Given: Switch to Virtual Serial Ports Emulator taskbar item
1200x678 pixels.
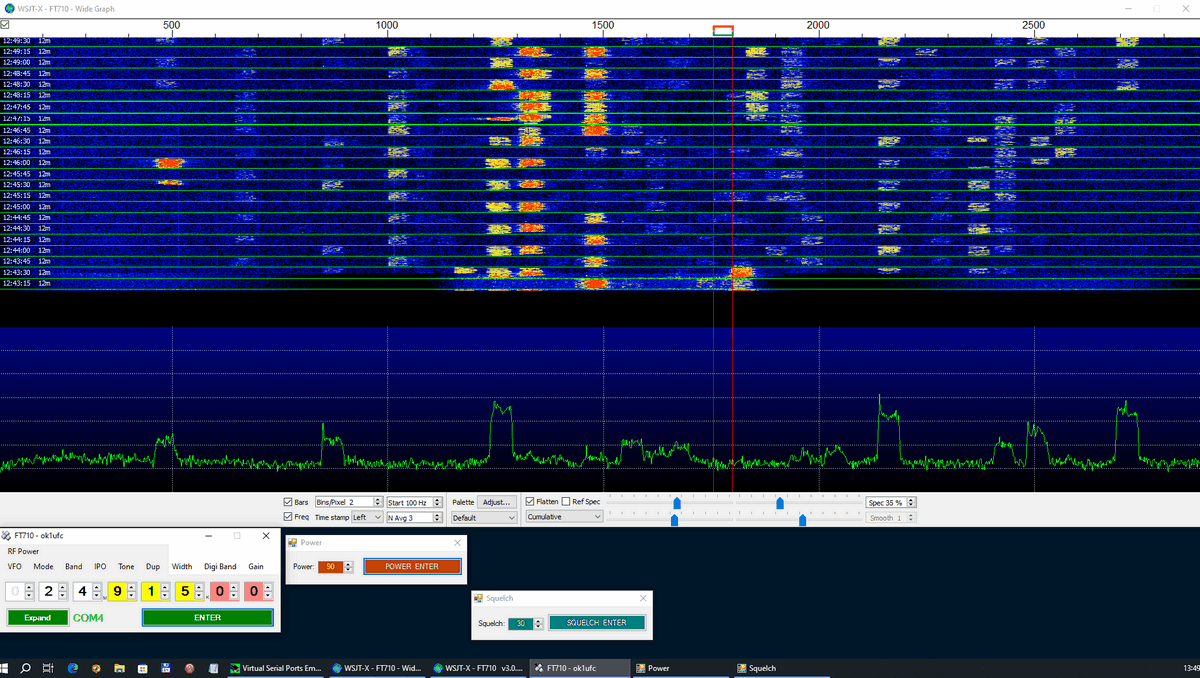Looking at the screenshot, I should (275, 668).
